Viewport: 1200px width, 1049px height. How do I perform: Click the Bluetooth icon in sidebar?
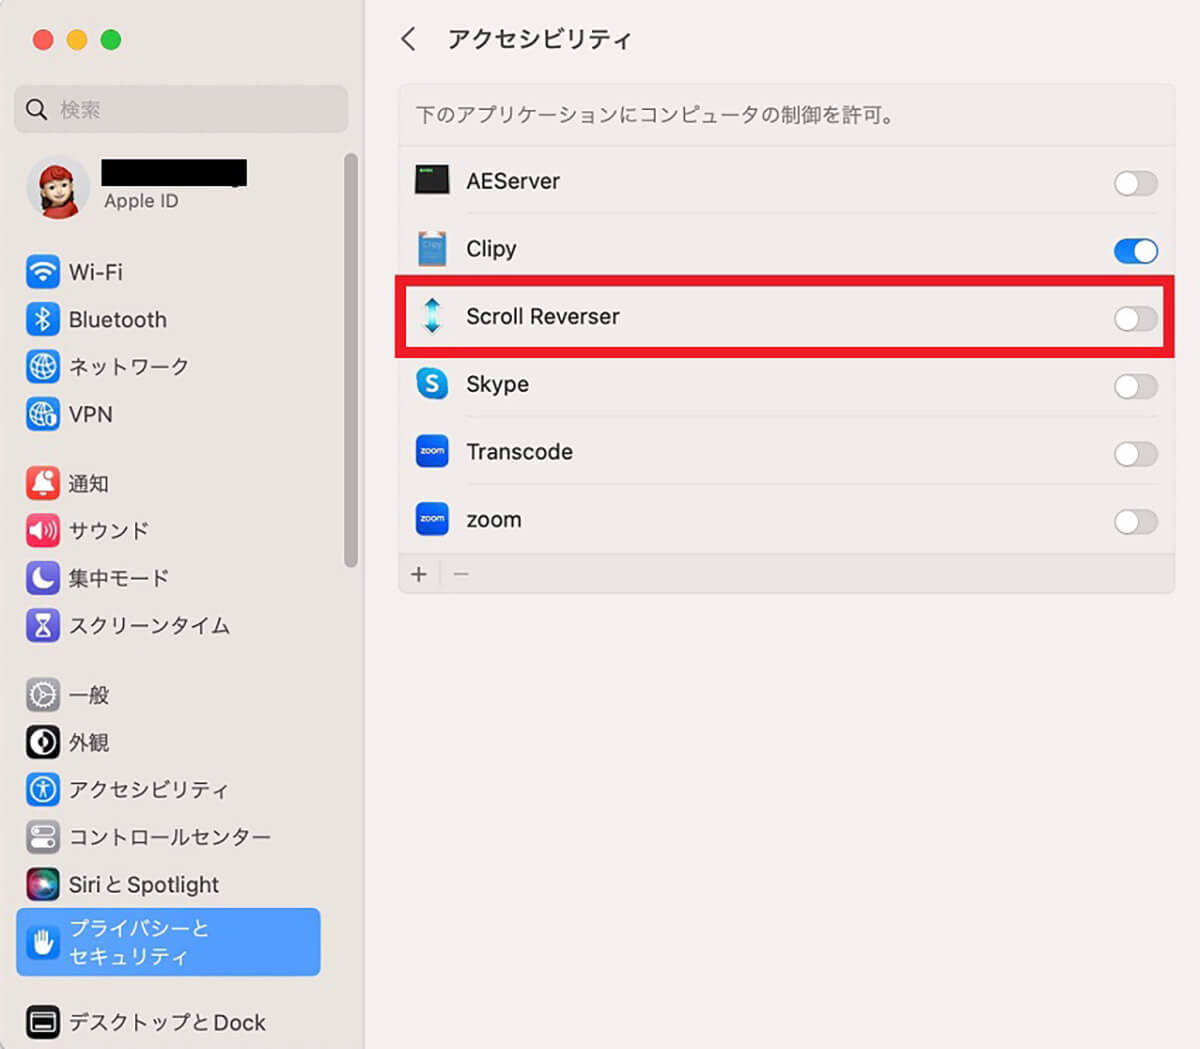[x=43, y=319]
